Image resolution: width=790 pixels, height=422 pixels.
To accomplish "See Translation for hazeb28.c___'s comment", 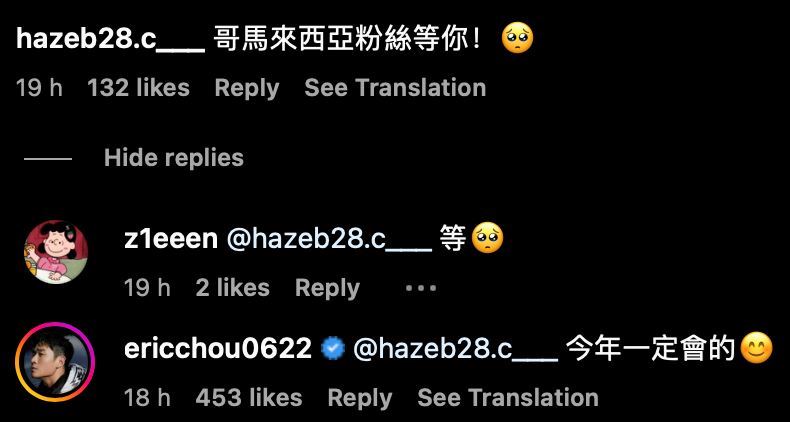I will click(396, 88).
